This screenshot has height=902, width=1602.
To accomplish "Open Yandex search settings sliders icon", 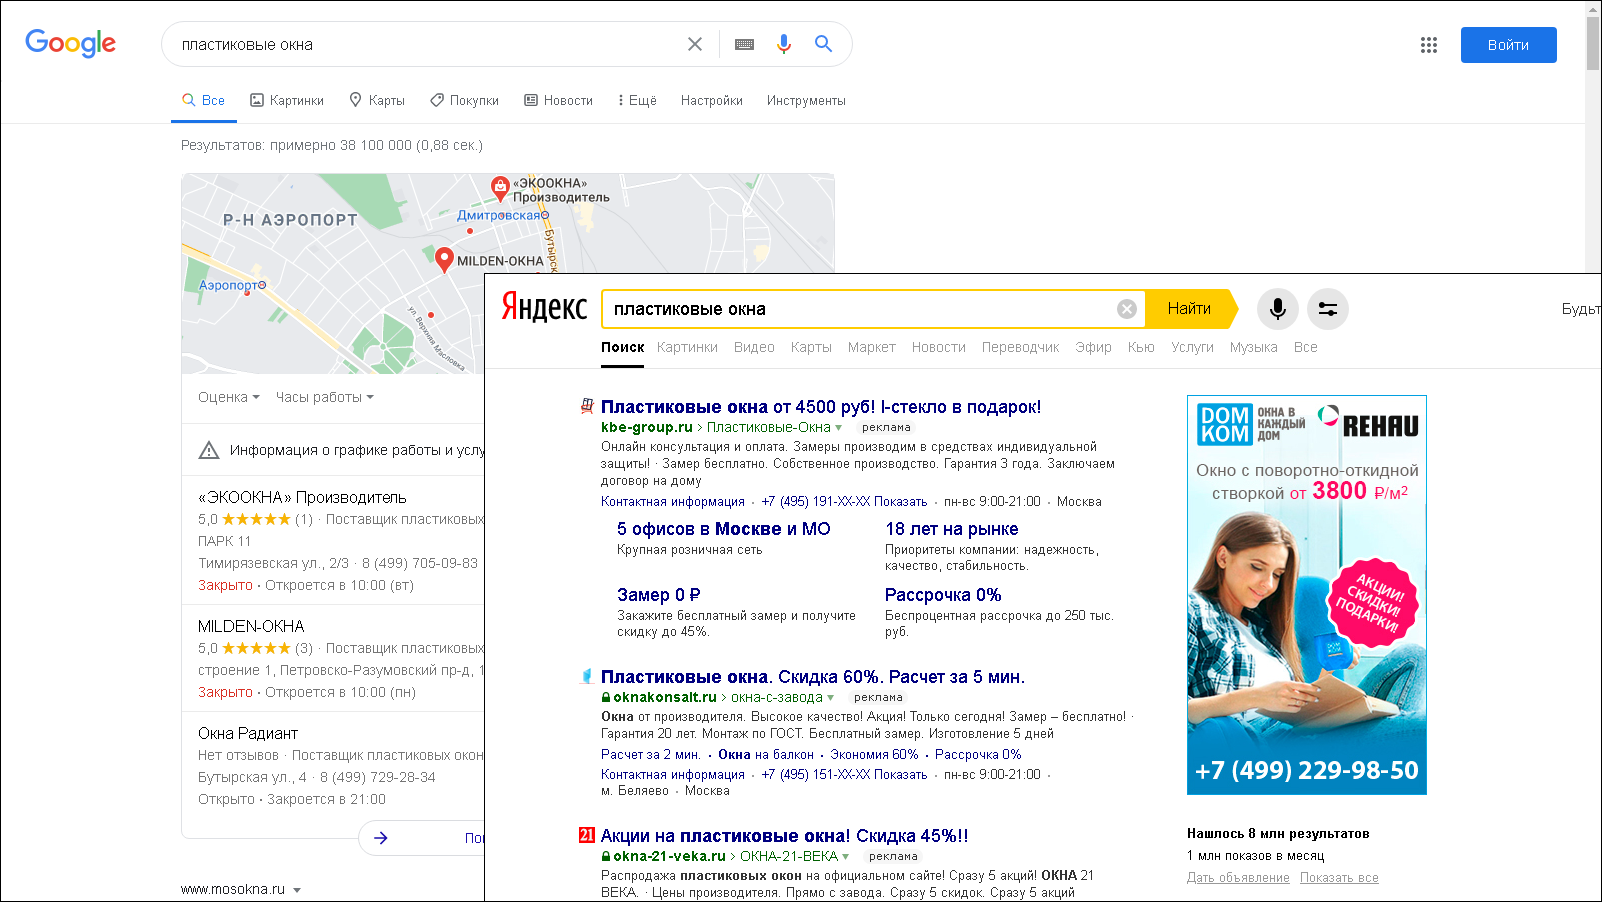I will (1328, 309).
